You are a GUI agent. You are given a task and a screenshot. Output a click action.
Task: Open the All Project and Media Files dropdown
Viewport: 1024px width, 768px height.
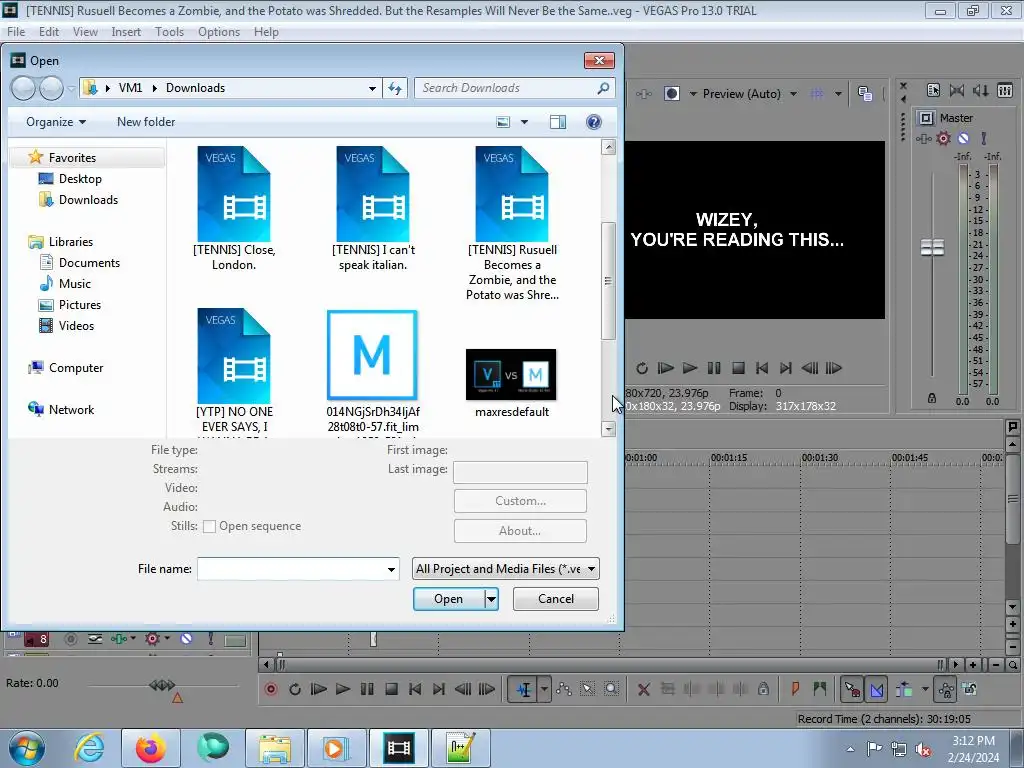point(506,569)
